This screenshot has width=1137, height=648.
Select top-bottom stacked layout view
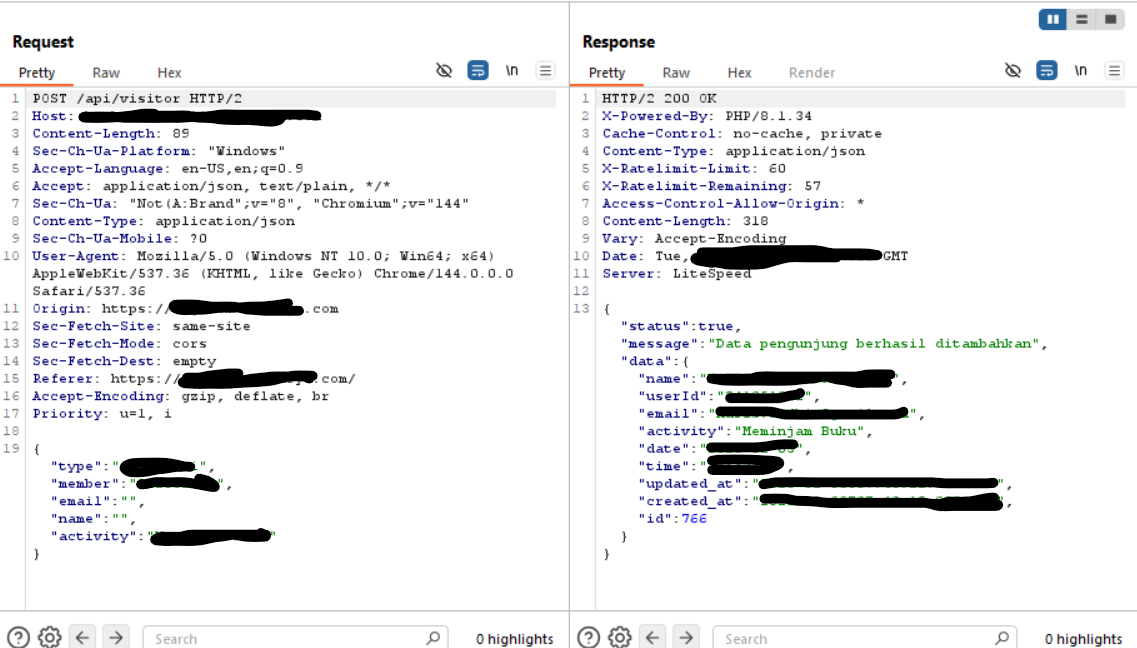pyautogui.click(x=1081, y=20)
